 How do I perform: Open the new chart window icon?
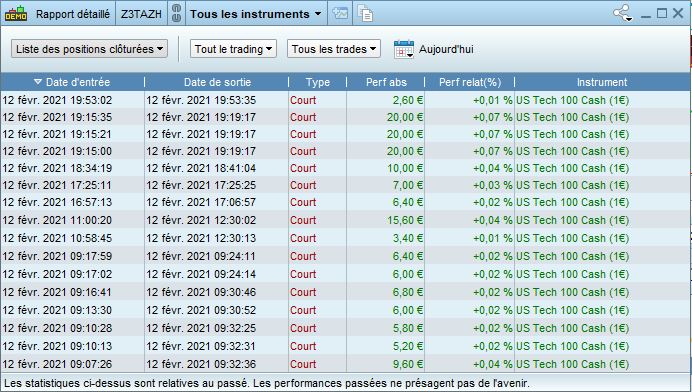click(x=340, y=13)
